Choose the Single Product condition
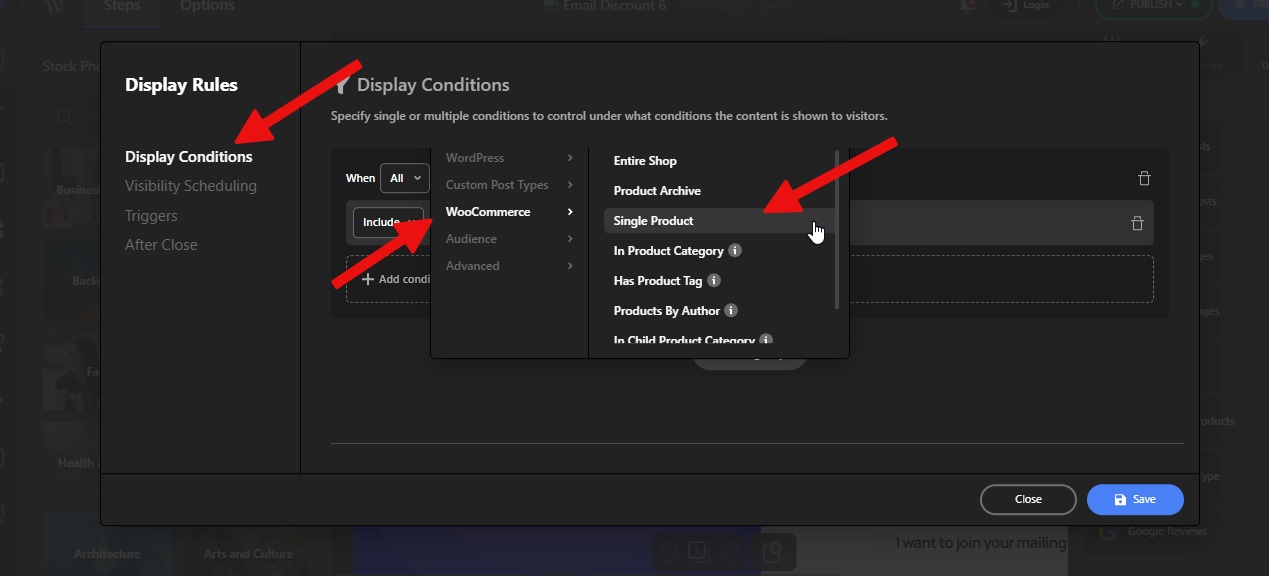 (717, 221)
